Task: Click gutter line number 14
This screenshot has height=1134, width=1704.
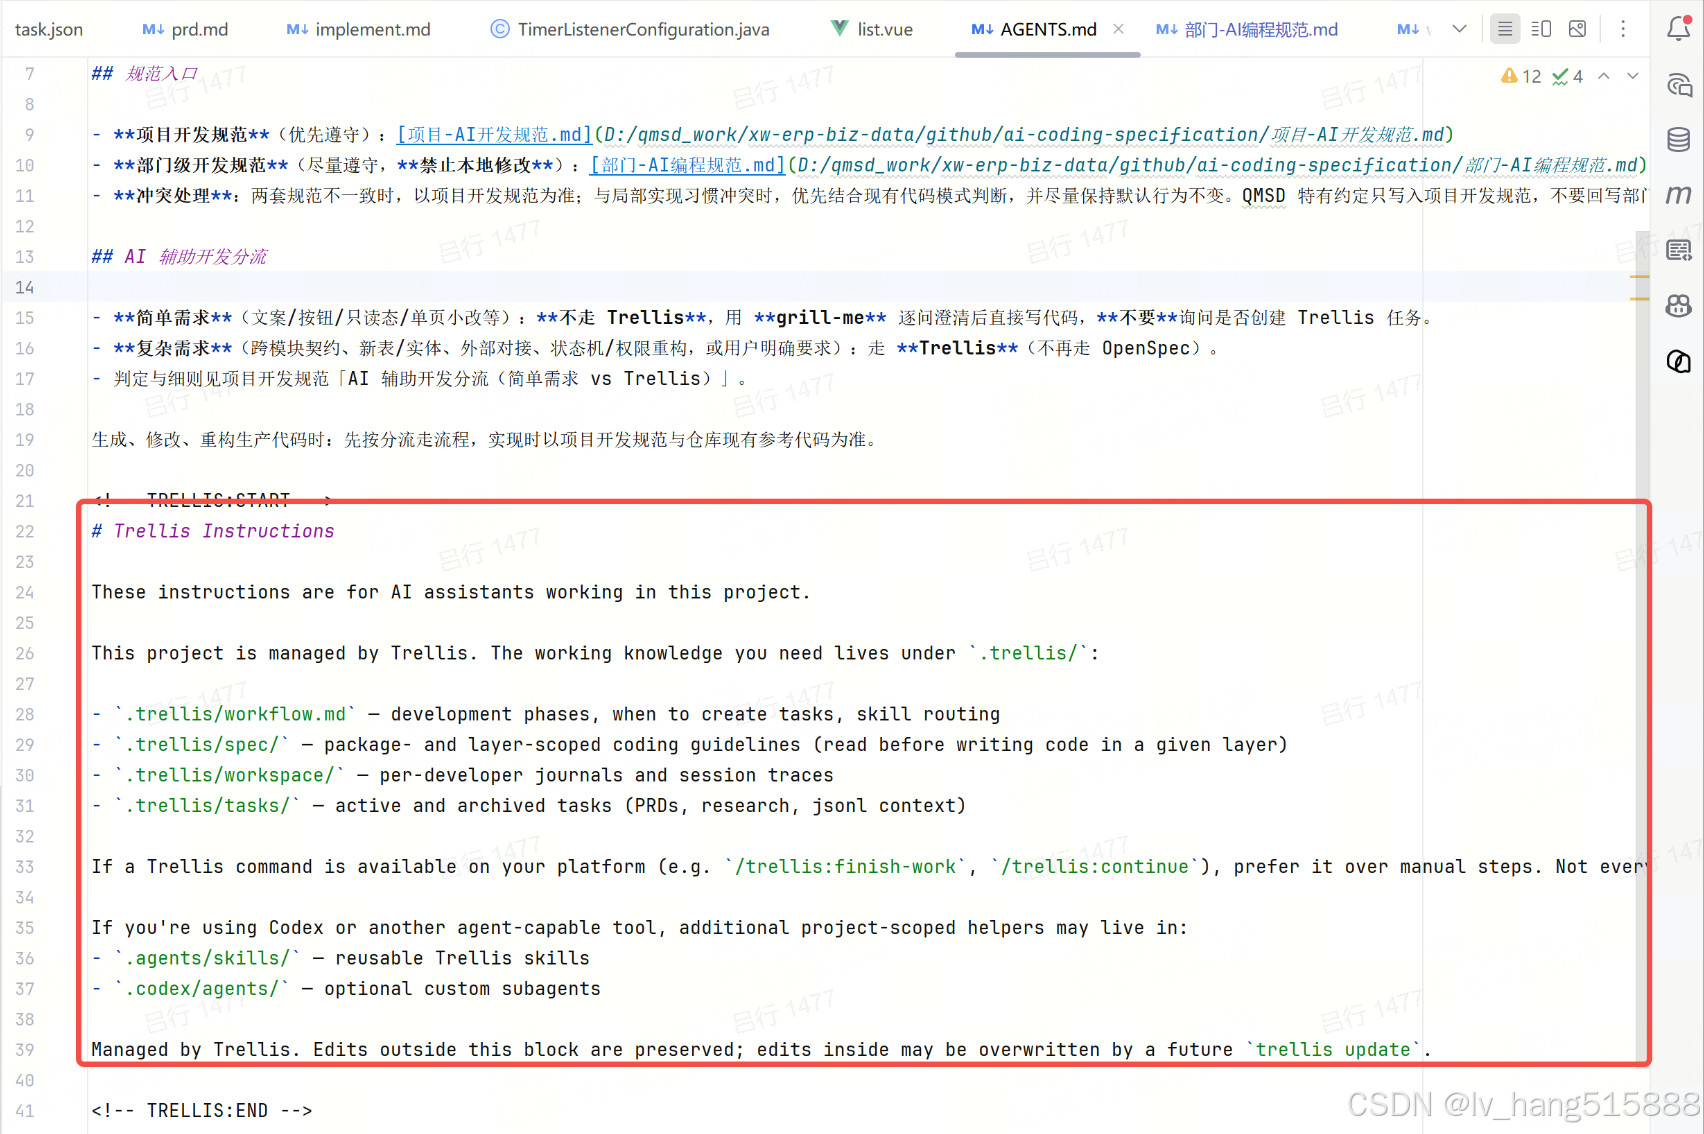Action: (x=25, y=287)
